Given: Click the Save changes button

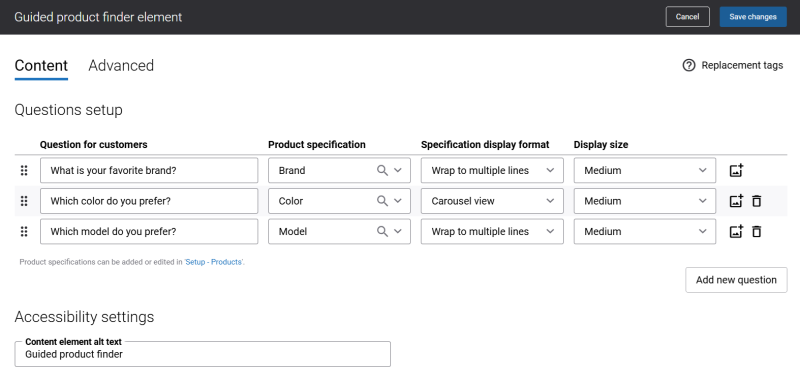Looking at the screenshot, I should coord(753,17).
